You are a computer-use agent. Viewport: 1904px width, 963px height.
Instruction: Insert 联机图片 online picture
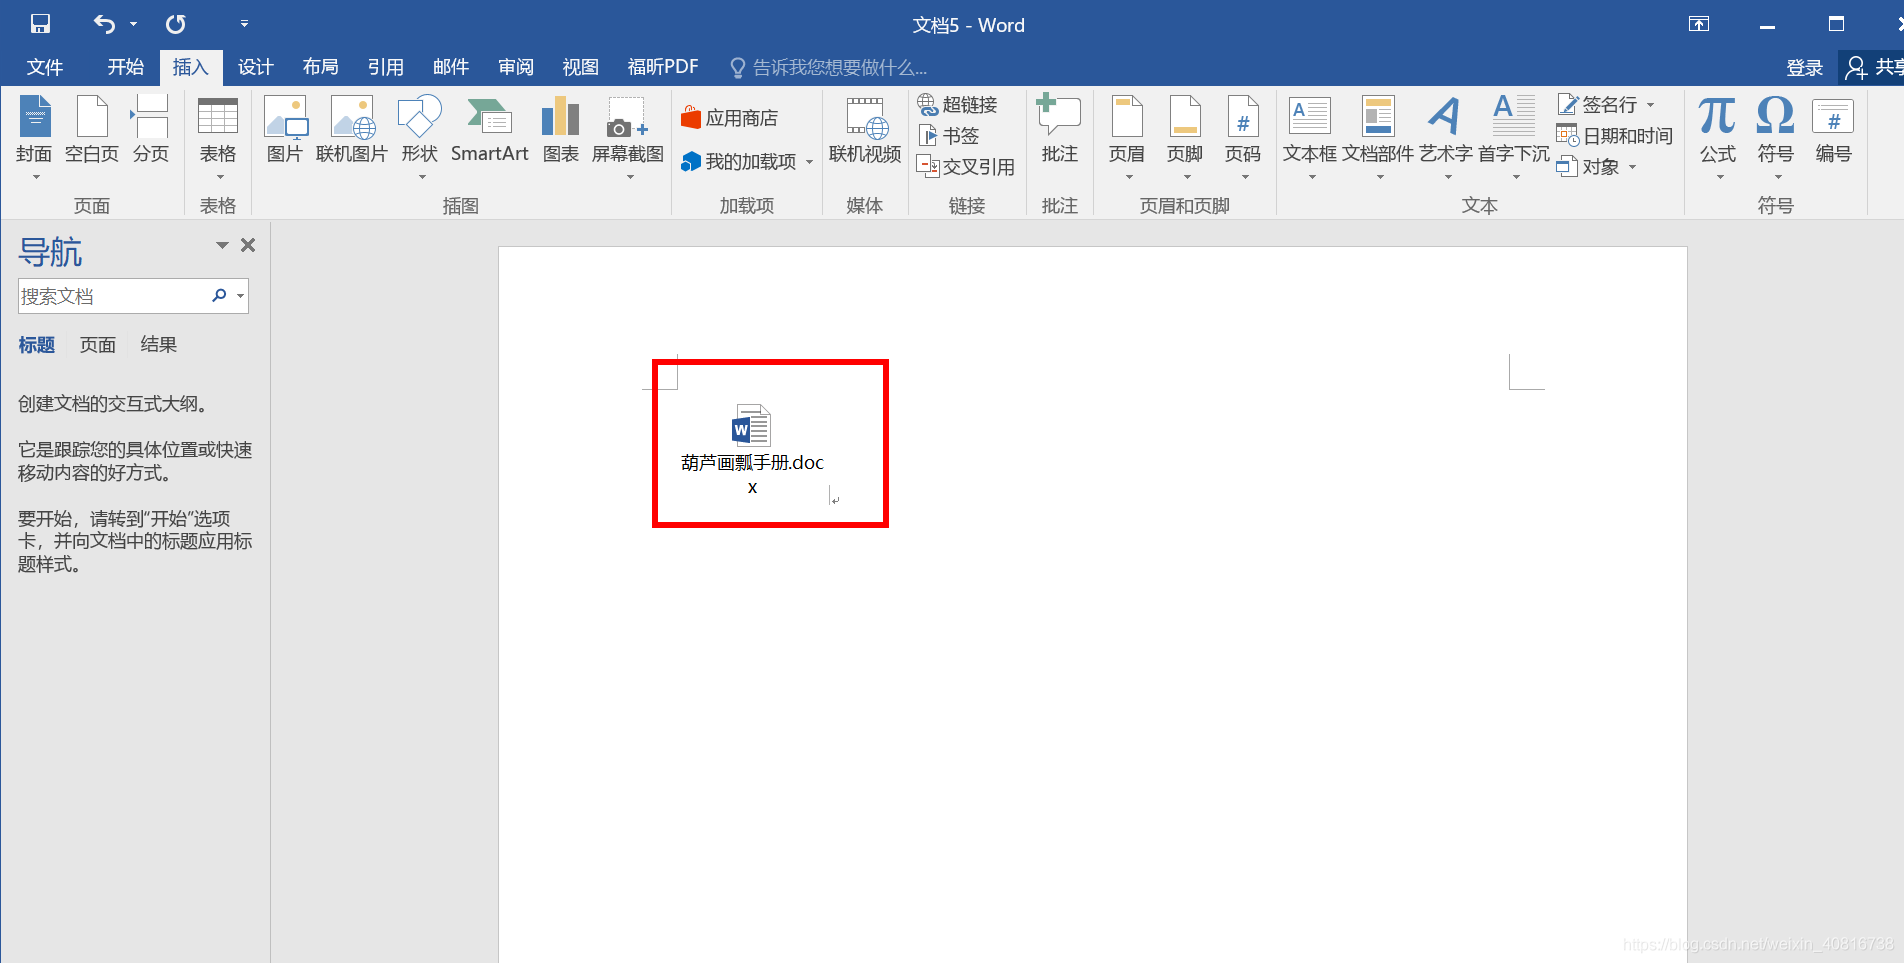coord(352,130)
